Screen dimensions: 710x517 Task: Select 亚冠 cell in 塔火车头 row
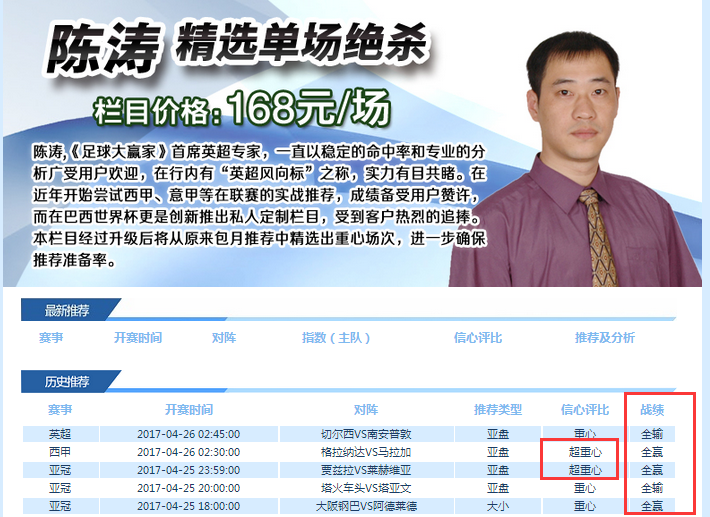tap(60, 488)
